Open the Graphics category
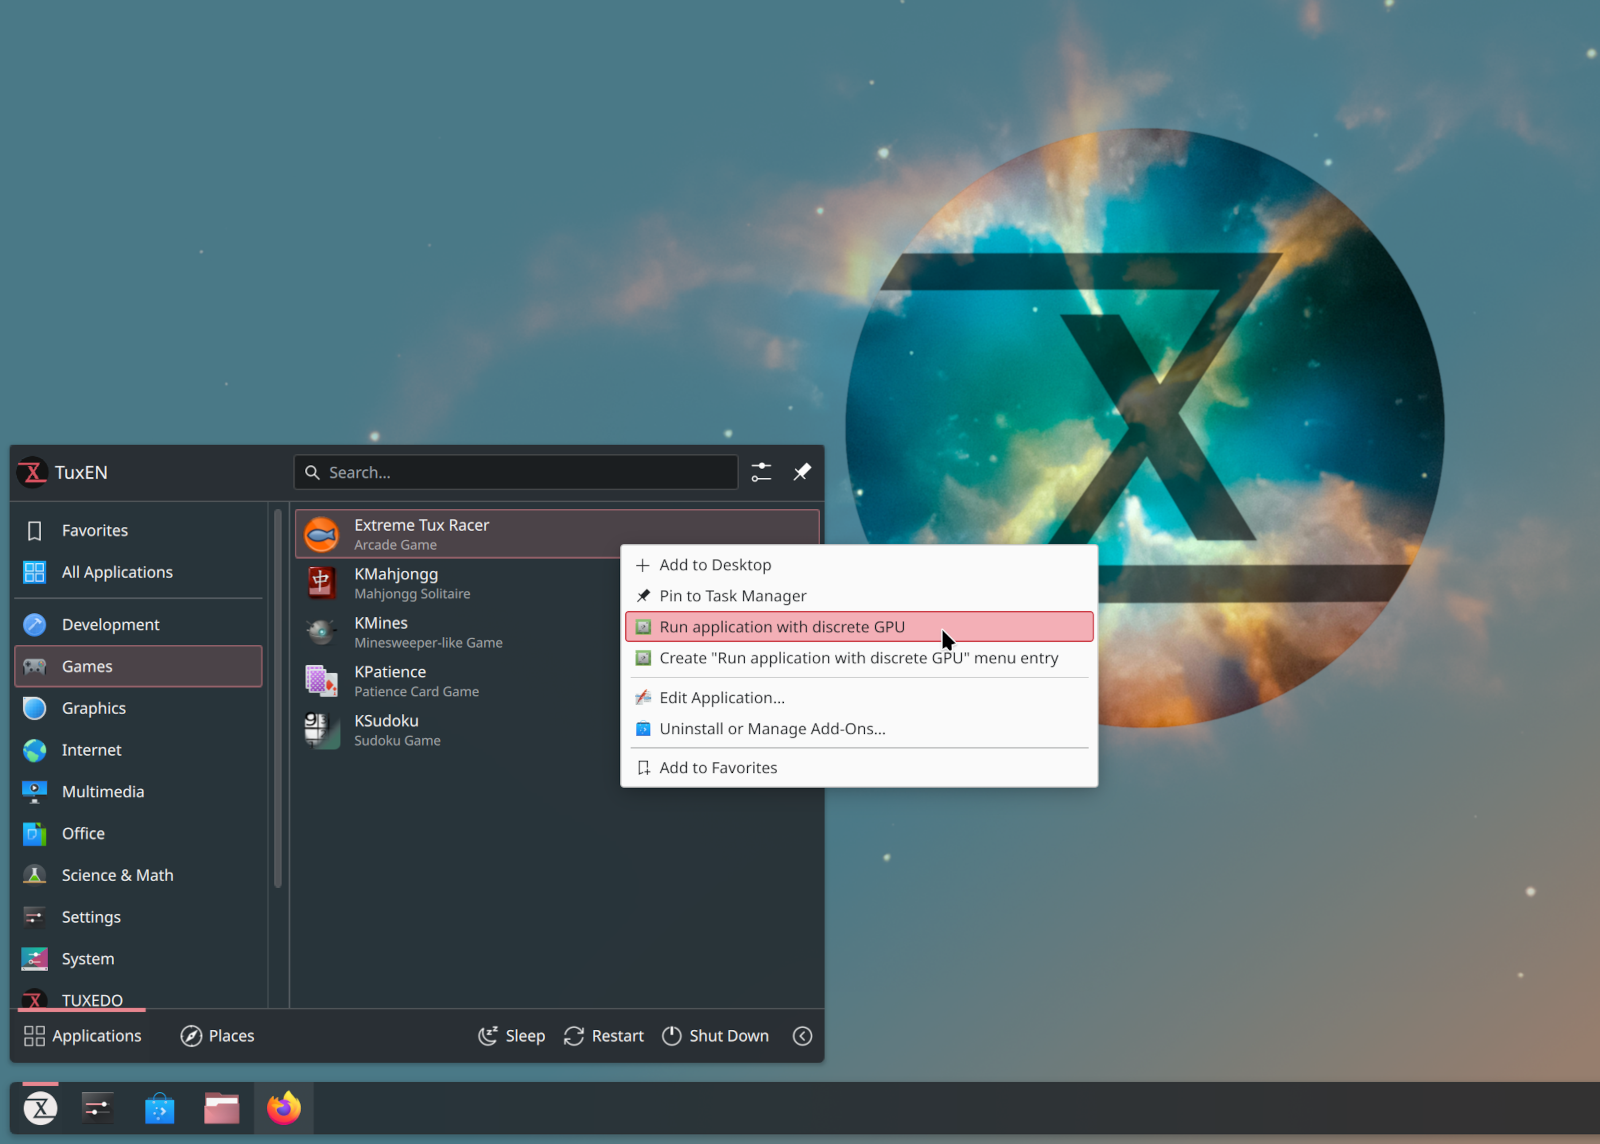Screen dimensions: 1600x1144 pyautogui.click(x=138, y=708)
